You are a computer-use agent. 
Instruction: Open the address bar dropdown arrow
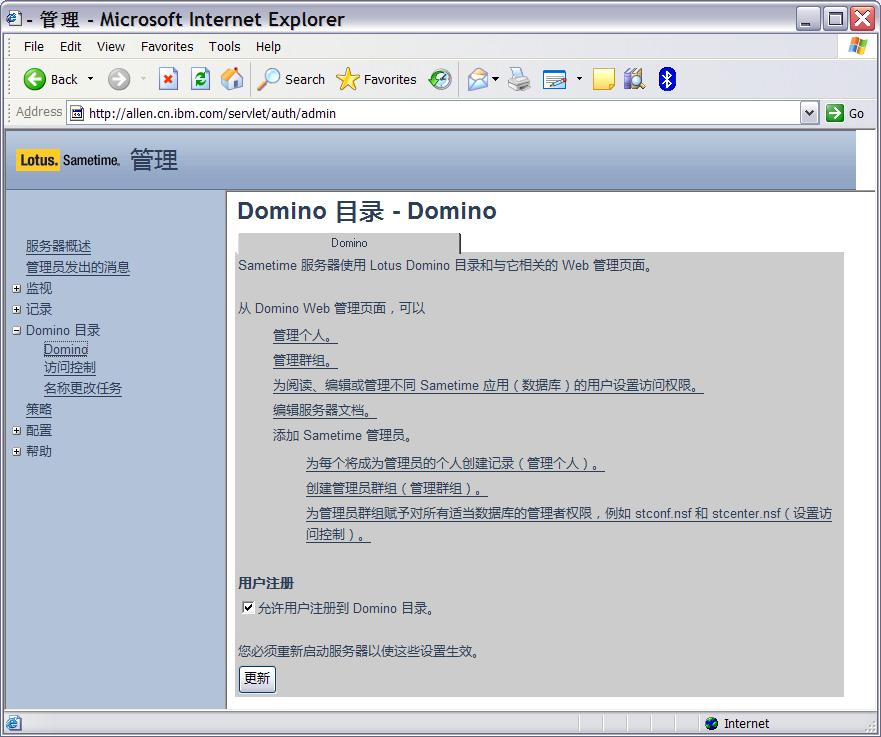click(809, 113)
